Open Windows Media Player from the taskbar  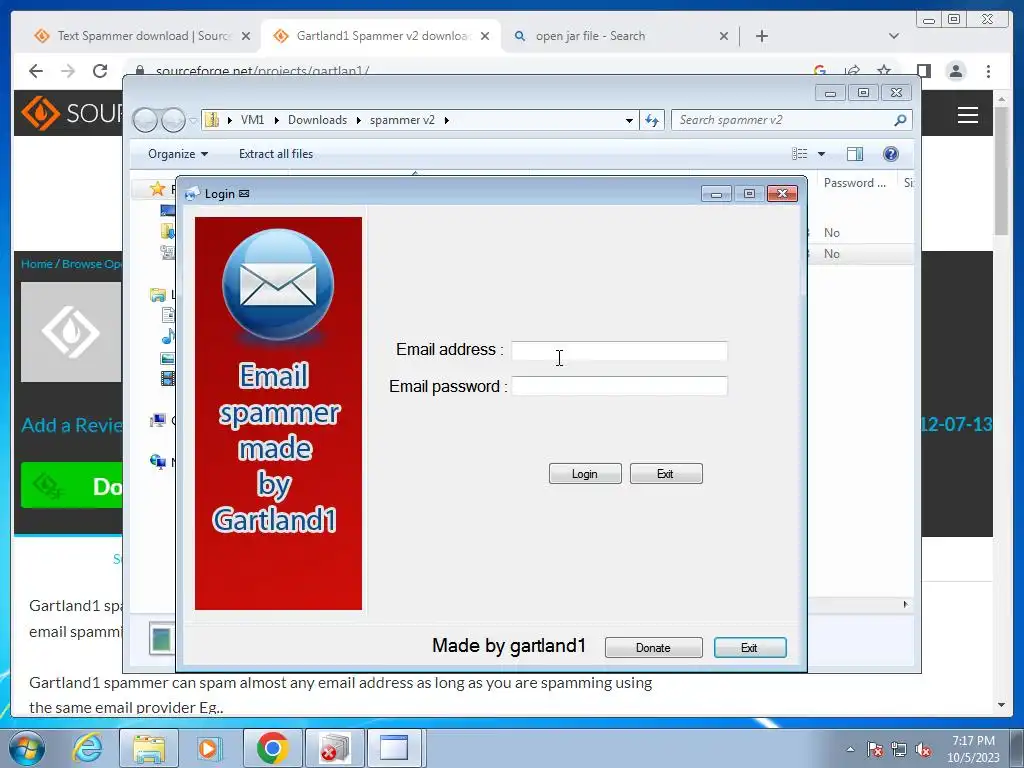210,748
